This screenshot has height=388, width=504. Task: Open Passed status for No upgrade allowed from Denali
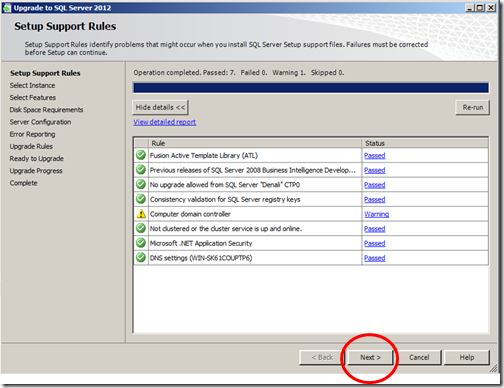(375, 185)
